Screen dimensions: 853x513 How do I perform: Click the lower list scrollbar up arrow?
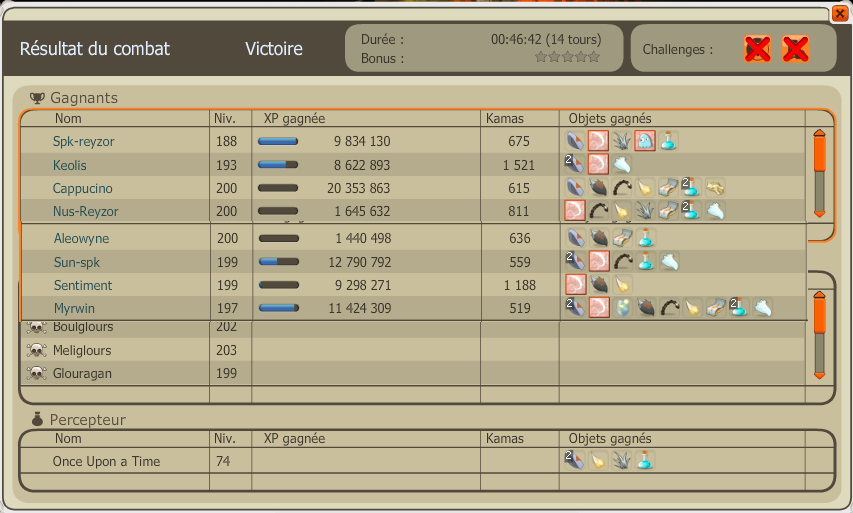[x=819, y=295]
